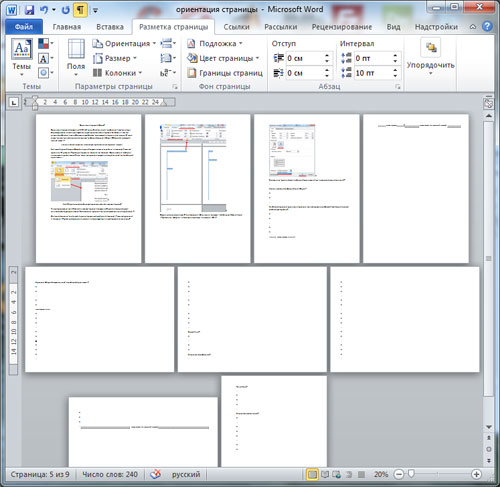
Task: Open the Файл menu tab
Action: (24, 27)
